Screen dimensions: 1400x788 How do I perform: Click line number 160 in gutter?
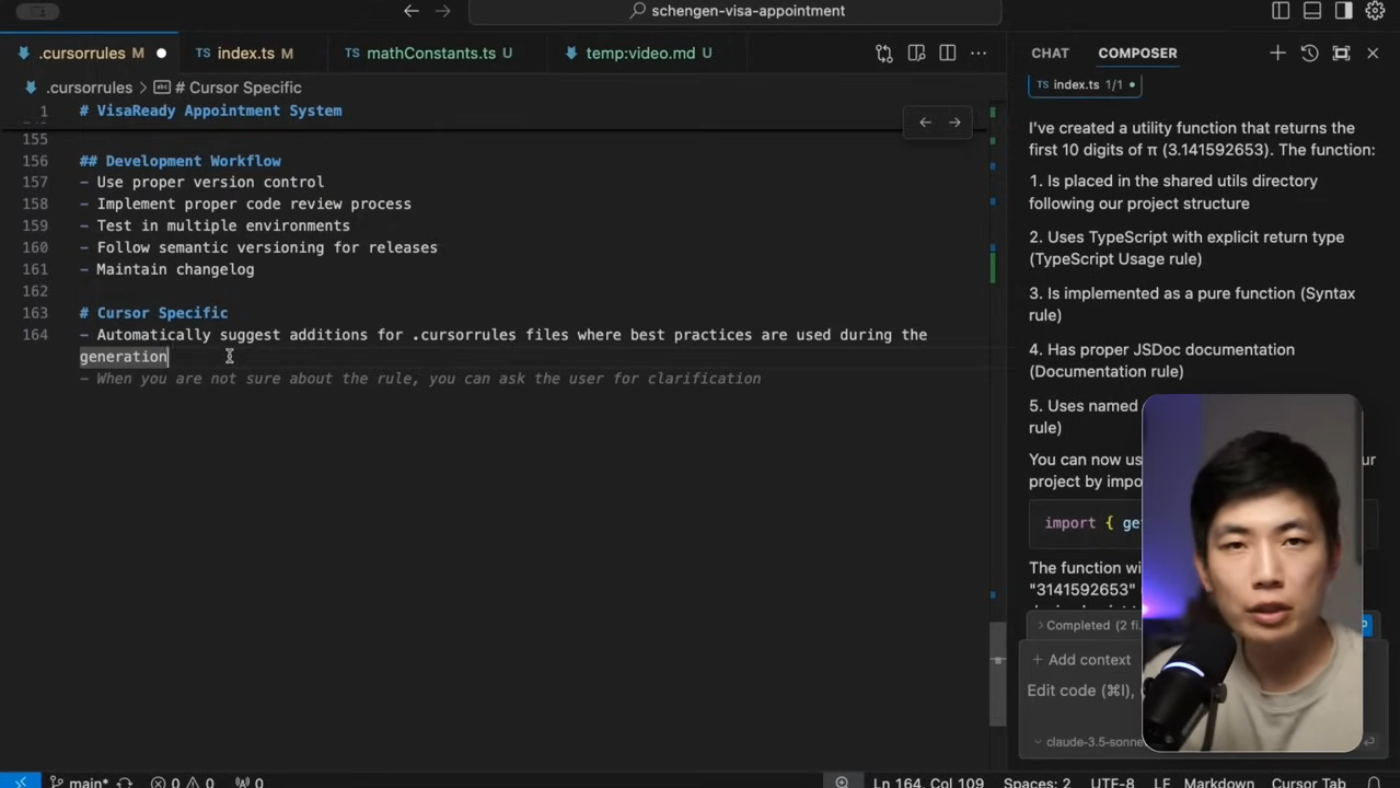(35, 247)
